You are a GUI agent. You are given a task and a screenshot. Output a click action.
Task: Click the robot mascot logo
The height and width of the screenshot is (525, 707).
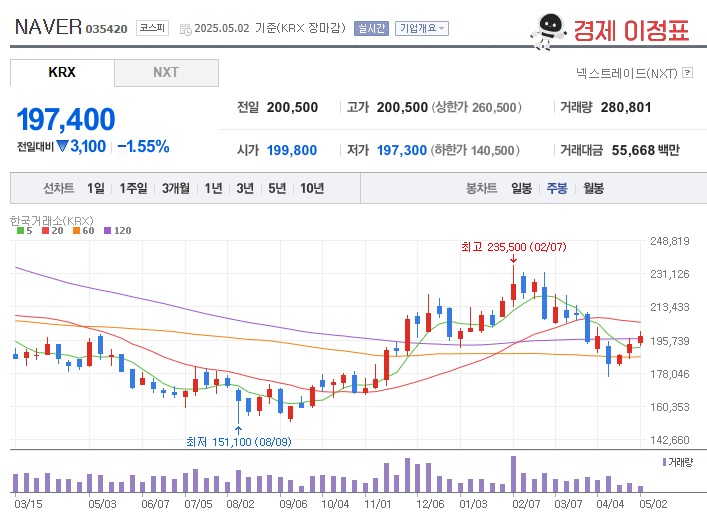(548, 31)
